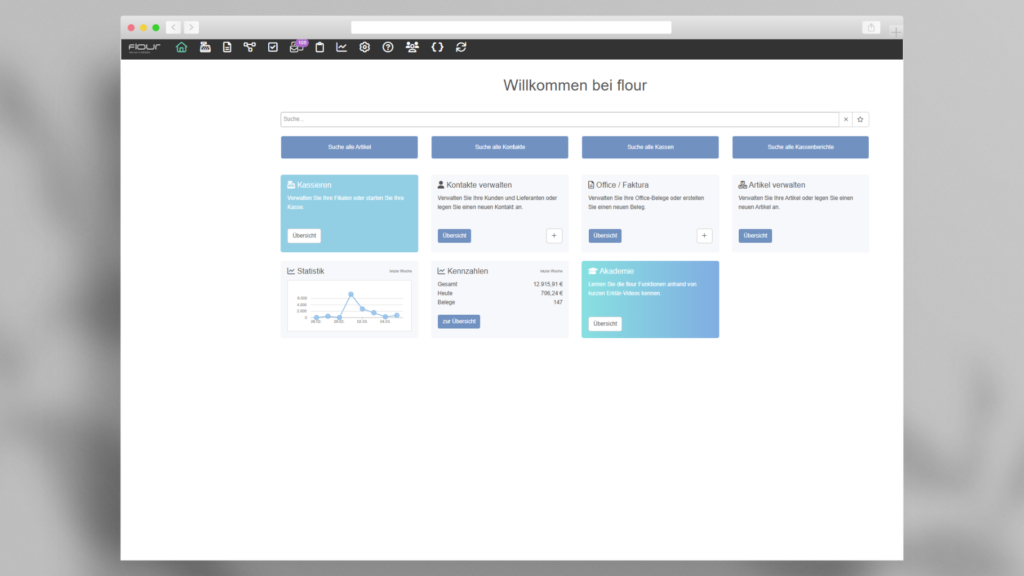Click the refresh arrows icon in navbar

pos(461,47)
